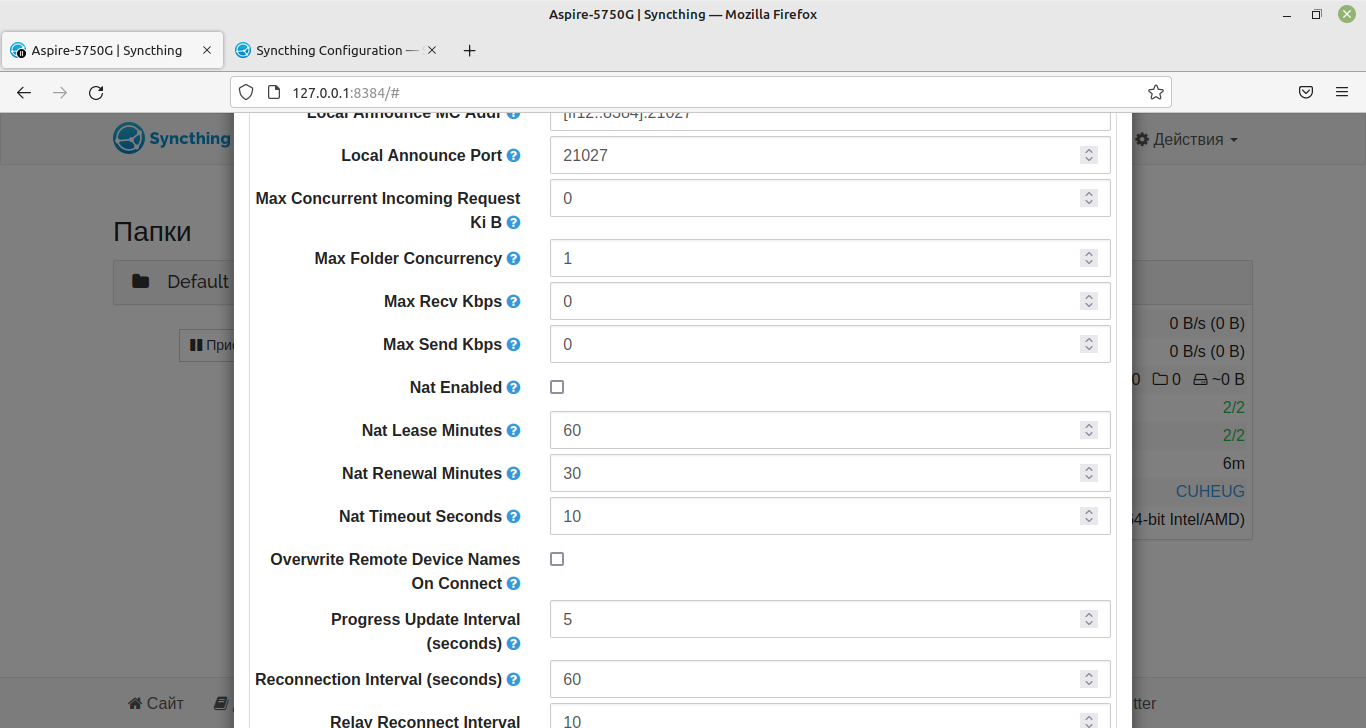Screen dimensions: 1366x728
Task: Adjust stepper arrows on Max Send Kbps
Action: pyautogui.click(x=1088, y=344)
